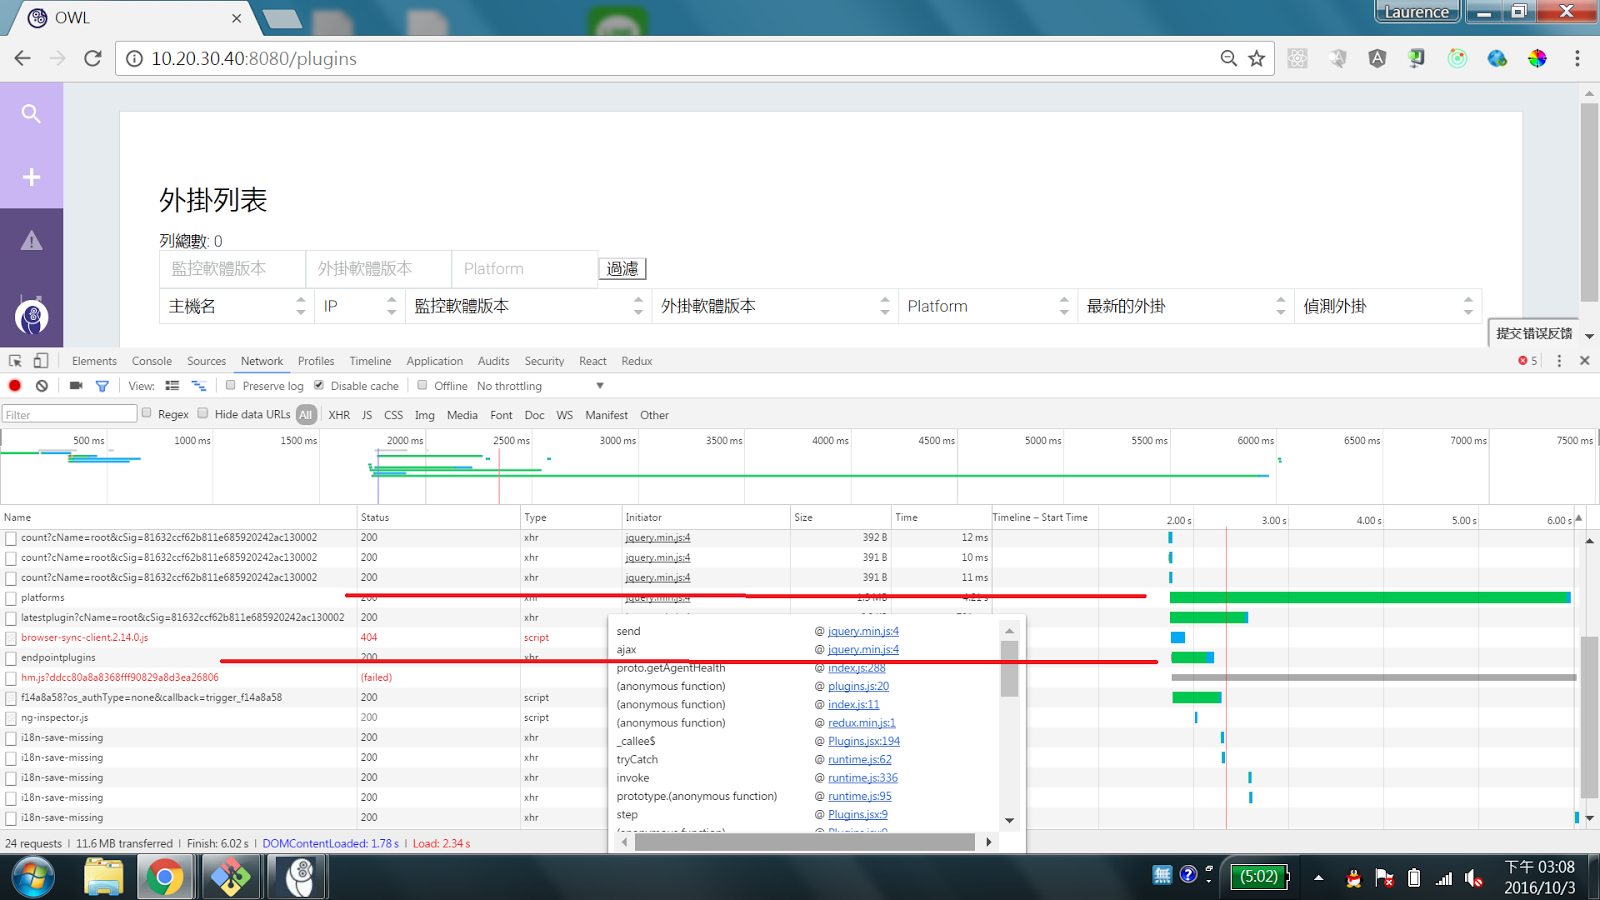Open redux.min.js:1 initiator link
The height and width of the screenshot is (900, 1600).
[862, 723]
